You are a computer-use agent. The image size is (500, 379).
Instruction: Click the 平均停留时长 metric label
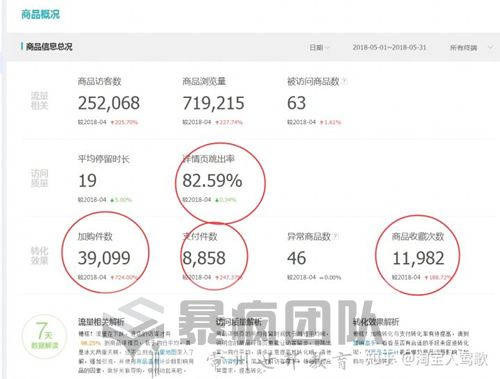coord(104,159)
